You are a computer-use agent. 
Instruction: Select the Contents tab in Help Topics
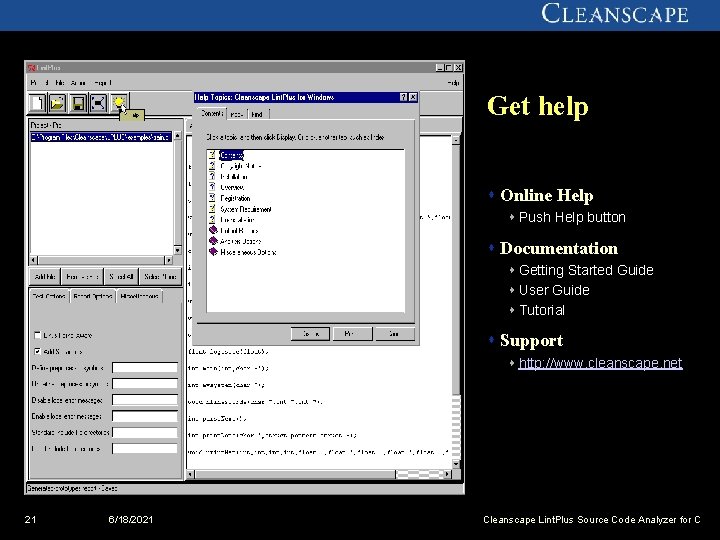[212, 113]
